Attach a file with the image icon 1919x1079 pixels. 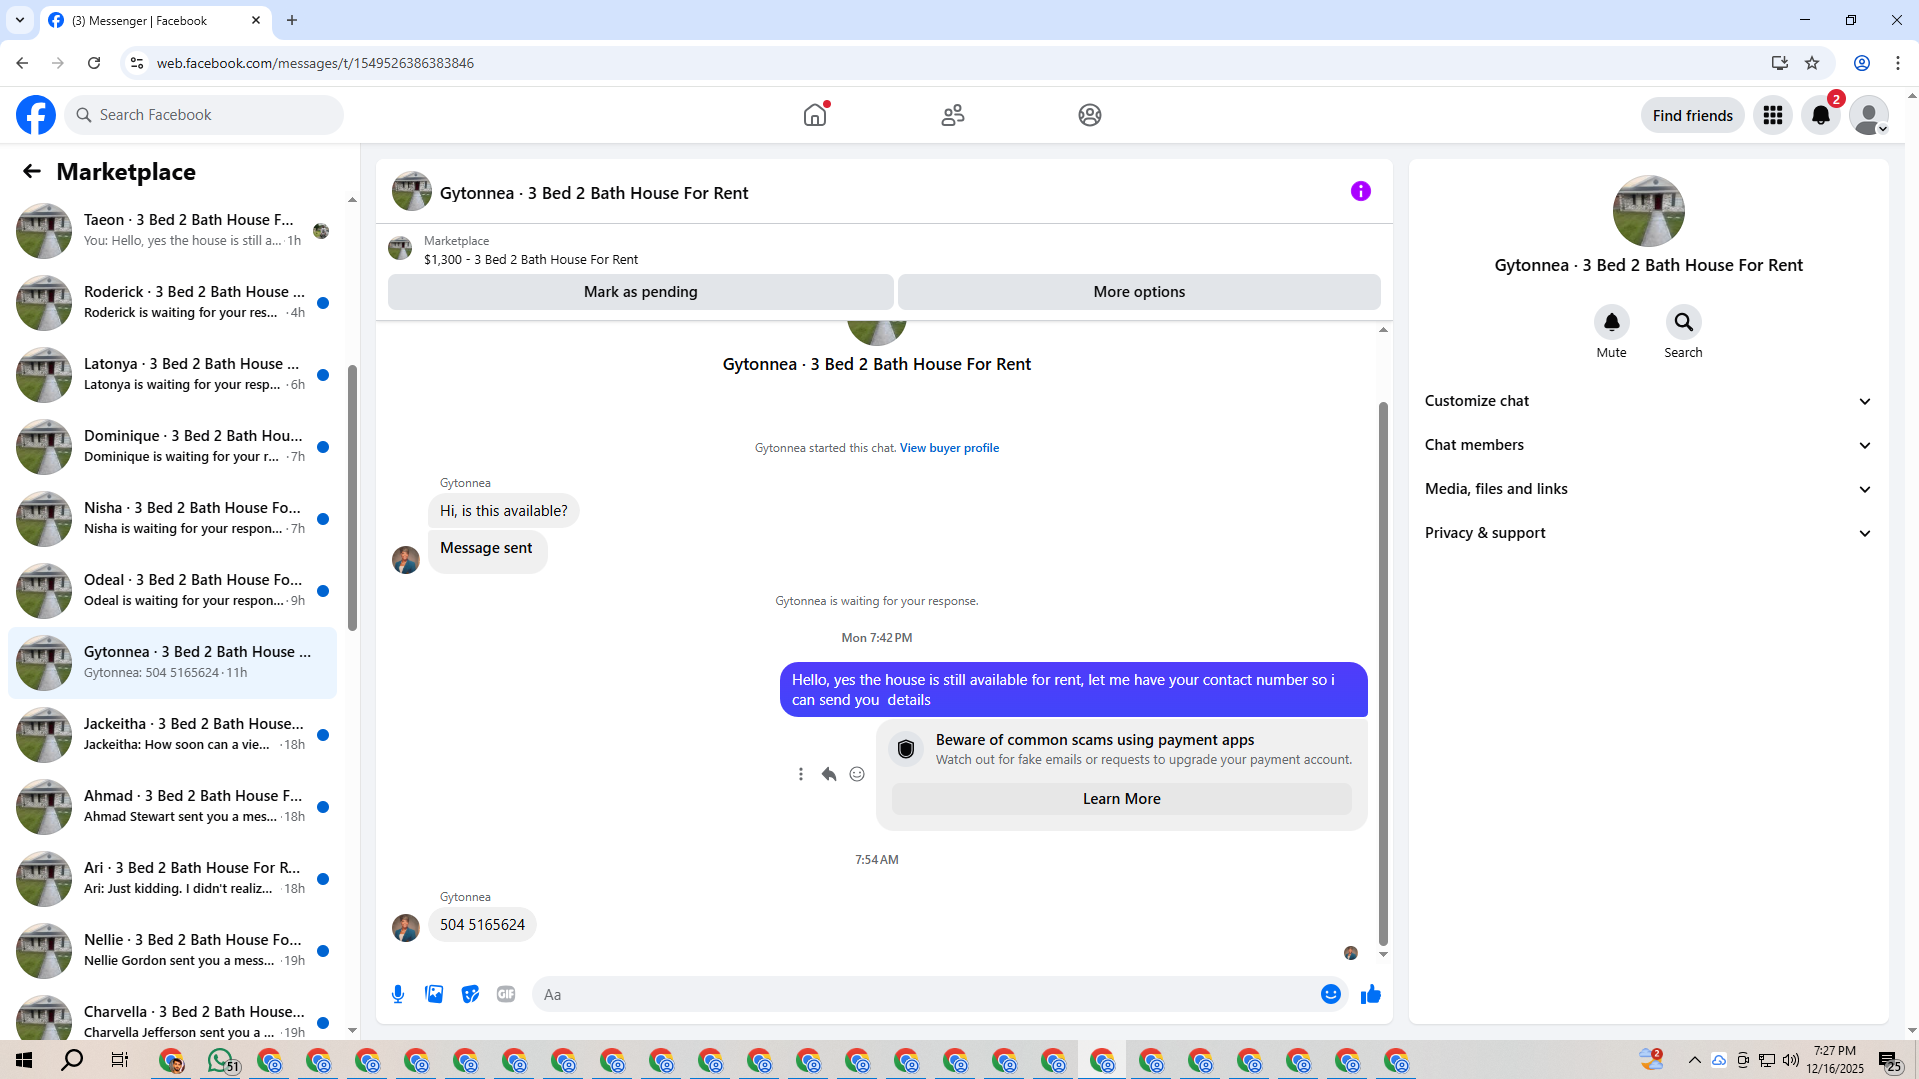[434, 994]
